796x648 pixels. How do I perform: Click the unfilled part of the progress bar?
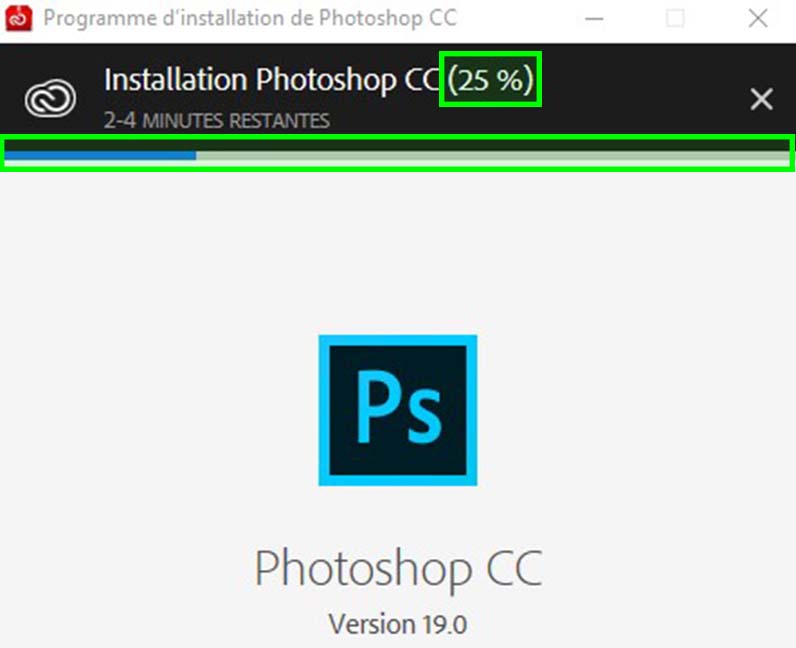click(490, 155)
